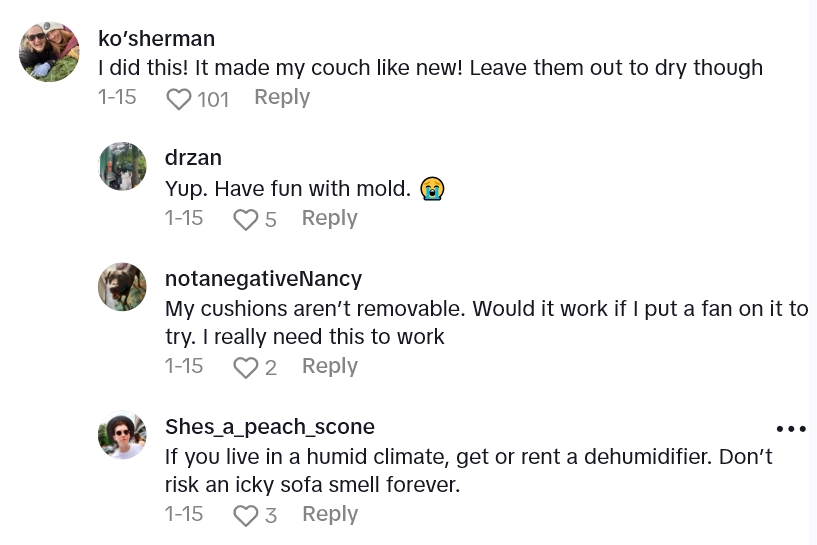This screenshot has width=817, height=545.
Task: Open ko'sherman's profile picture
Action: tap(49, 52)
